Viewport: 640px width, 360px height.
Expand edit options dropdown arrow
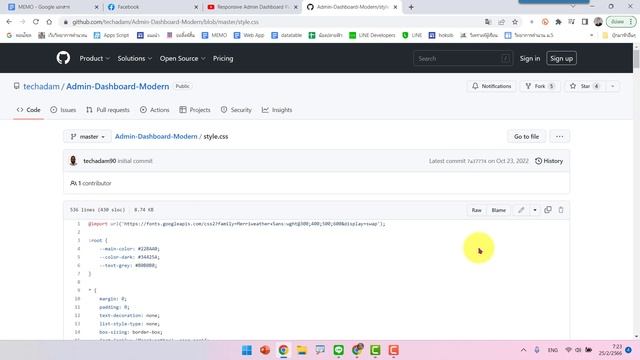(535, 210)
